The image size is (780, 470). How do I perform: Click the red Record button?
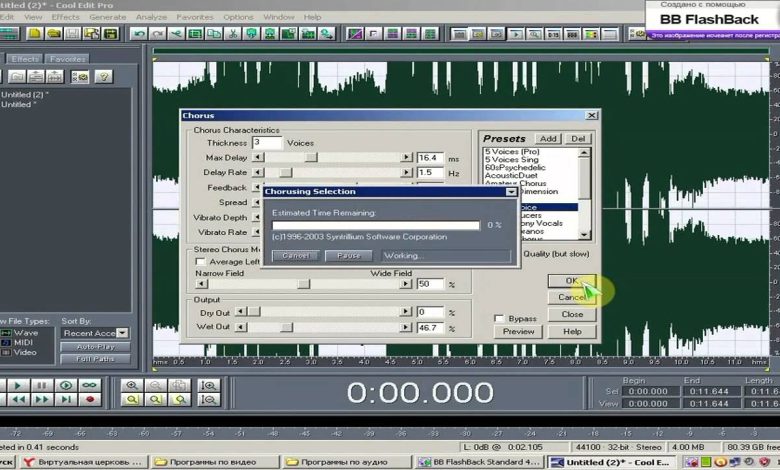click(90, 399)
